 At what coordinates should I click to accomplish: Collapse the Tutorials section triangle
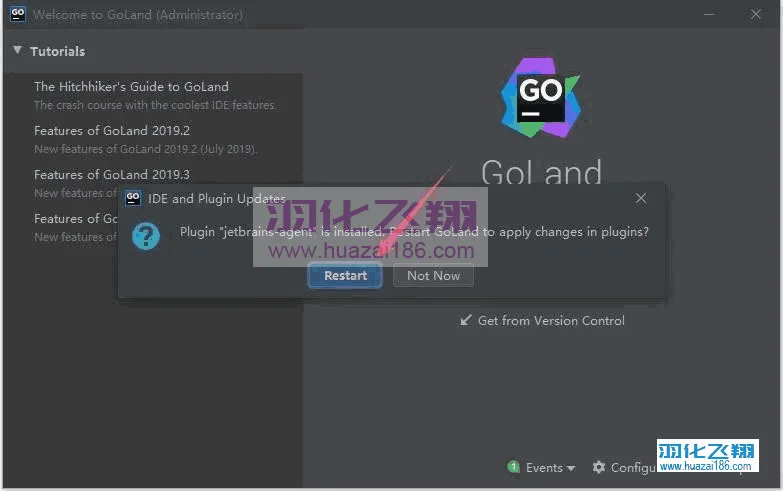click(17, 50)
